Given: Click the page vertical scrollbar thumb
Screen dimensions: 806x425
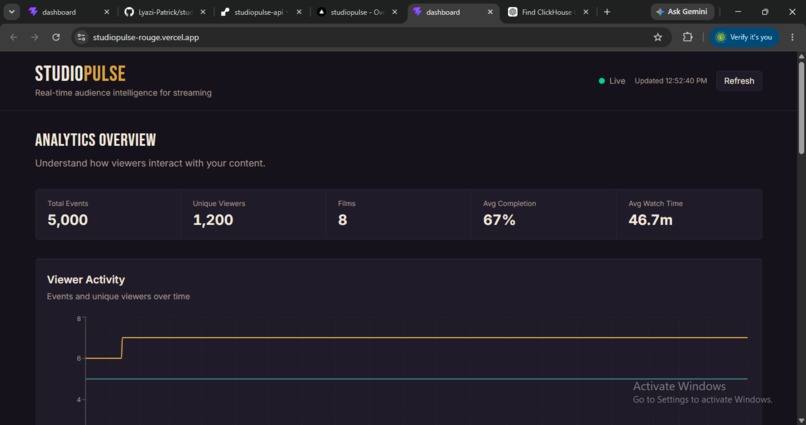Looking at the screenshot, I should tap(801, 107).
